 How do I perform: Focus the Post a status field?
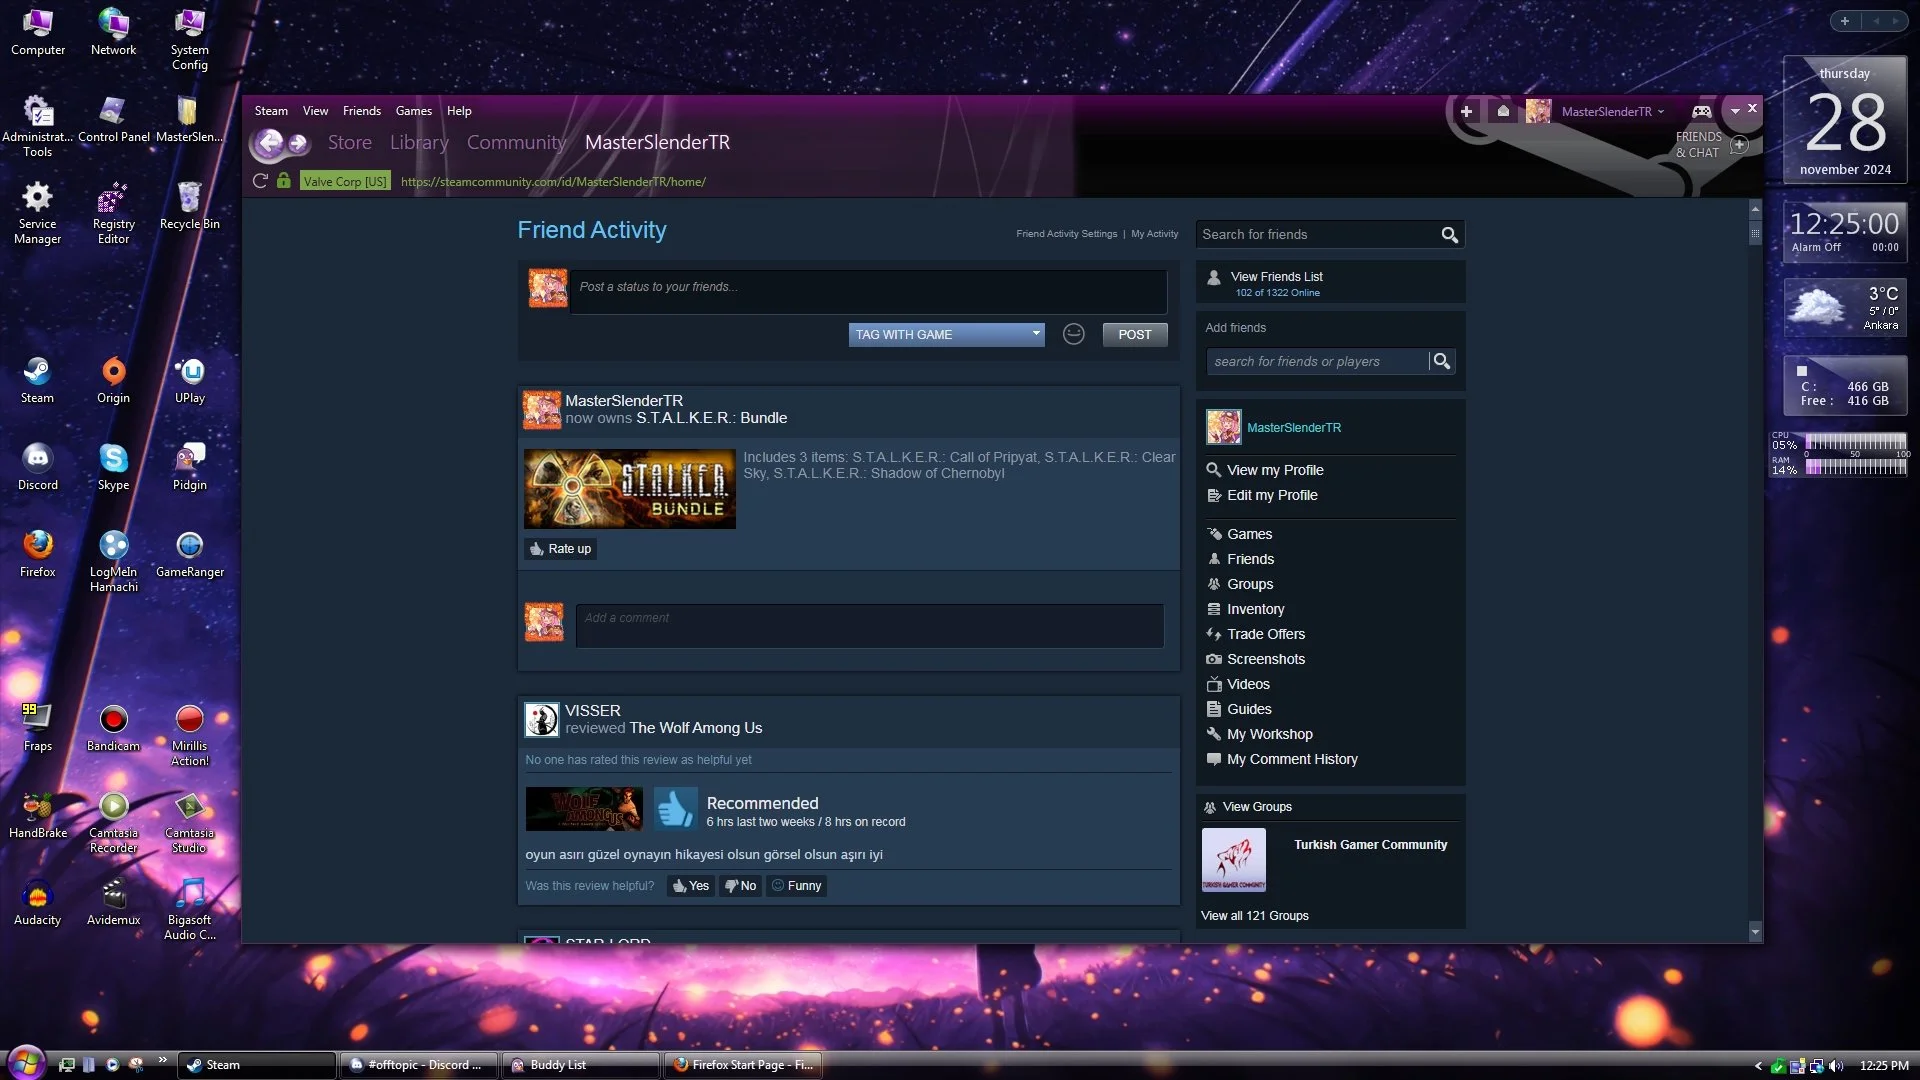point(867,292)
